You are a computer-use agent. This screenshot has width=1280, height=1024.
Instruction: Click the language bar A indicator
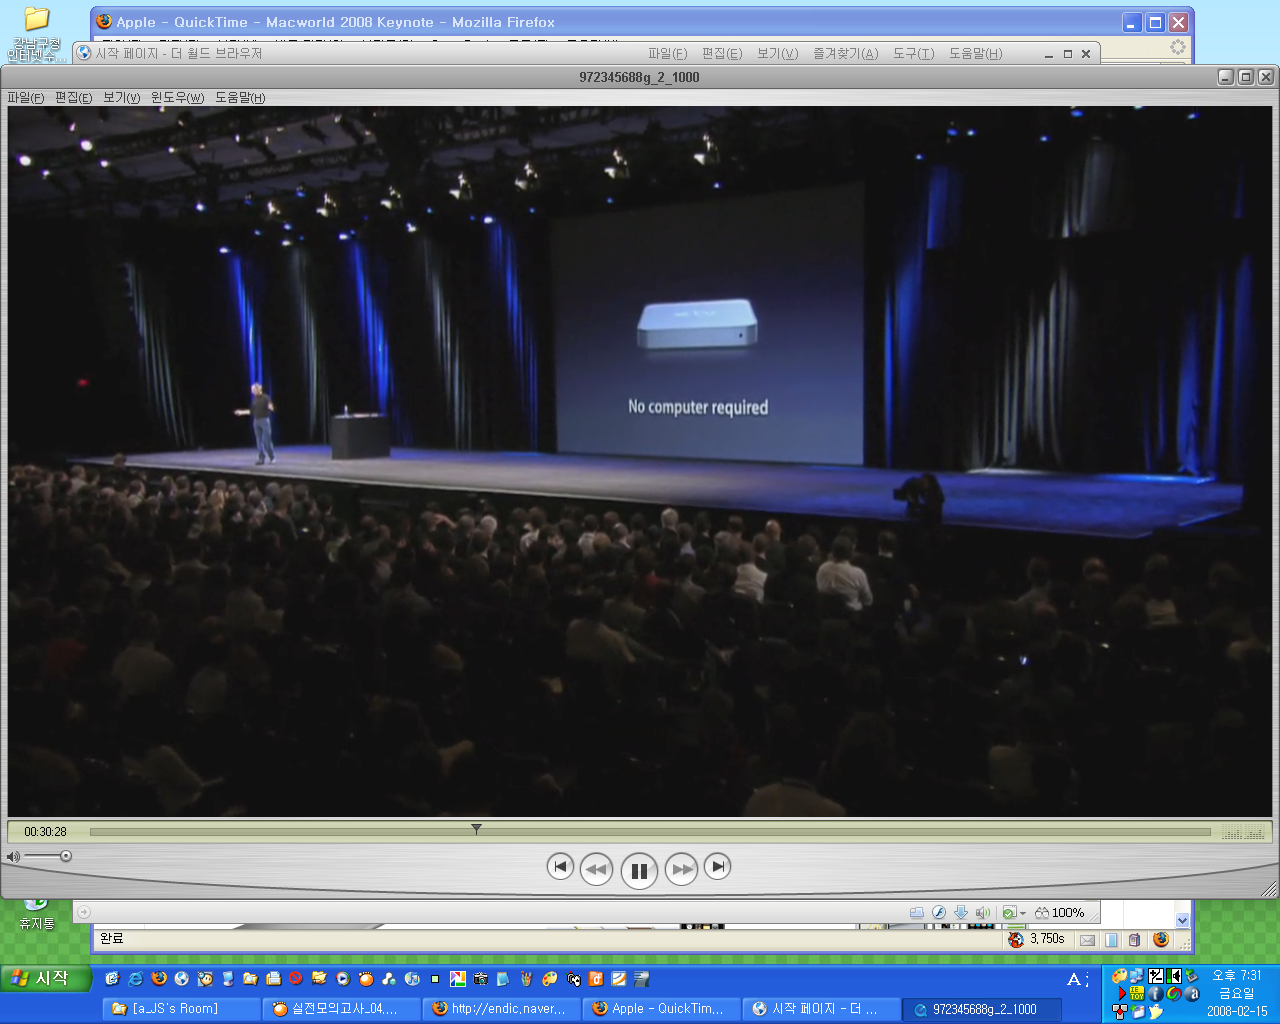tap(1076, 979)
